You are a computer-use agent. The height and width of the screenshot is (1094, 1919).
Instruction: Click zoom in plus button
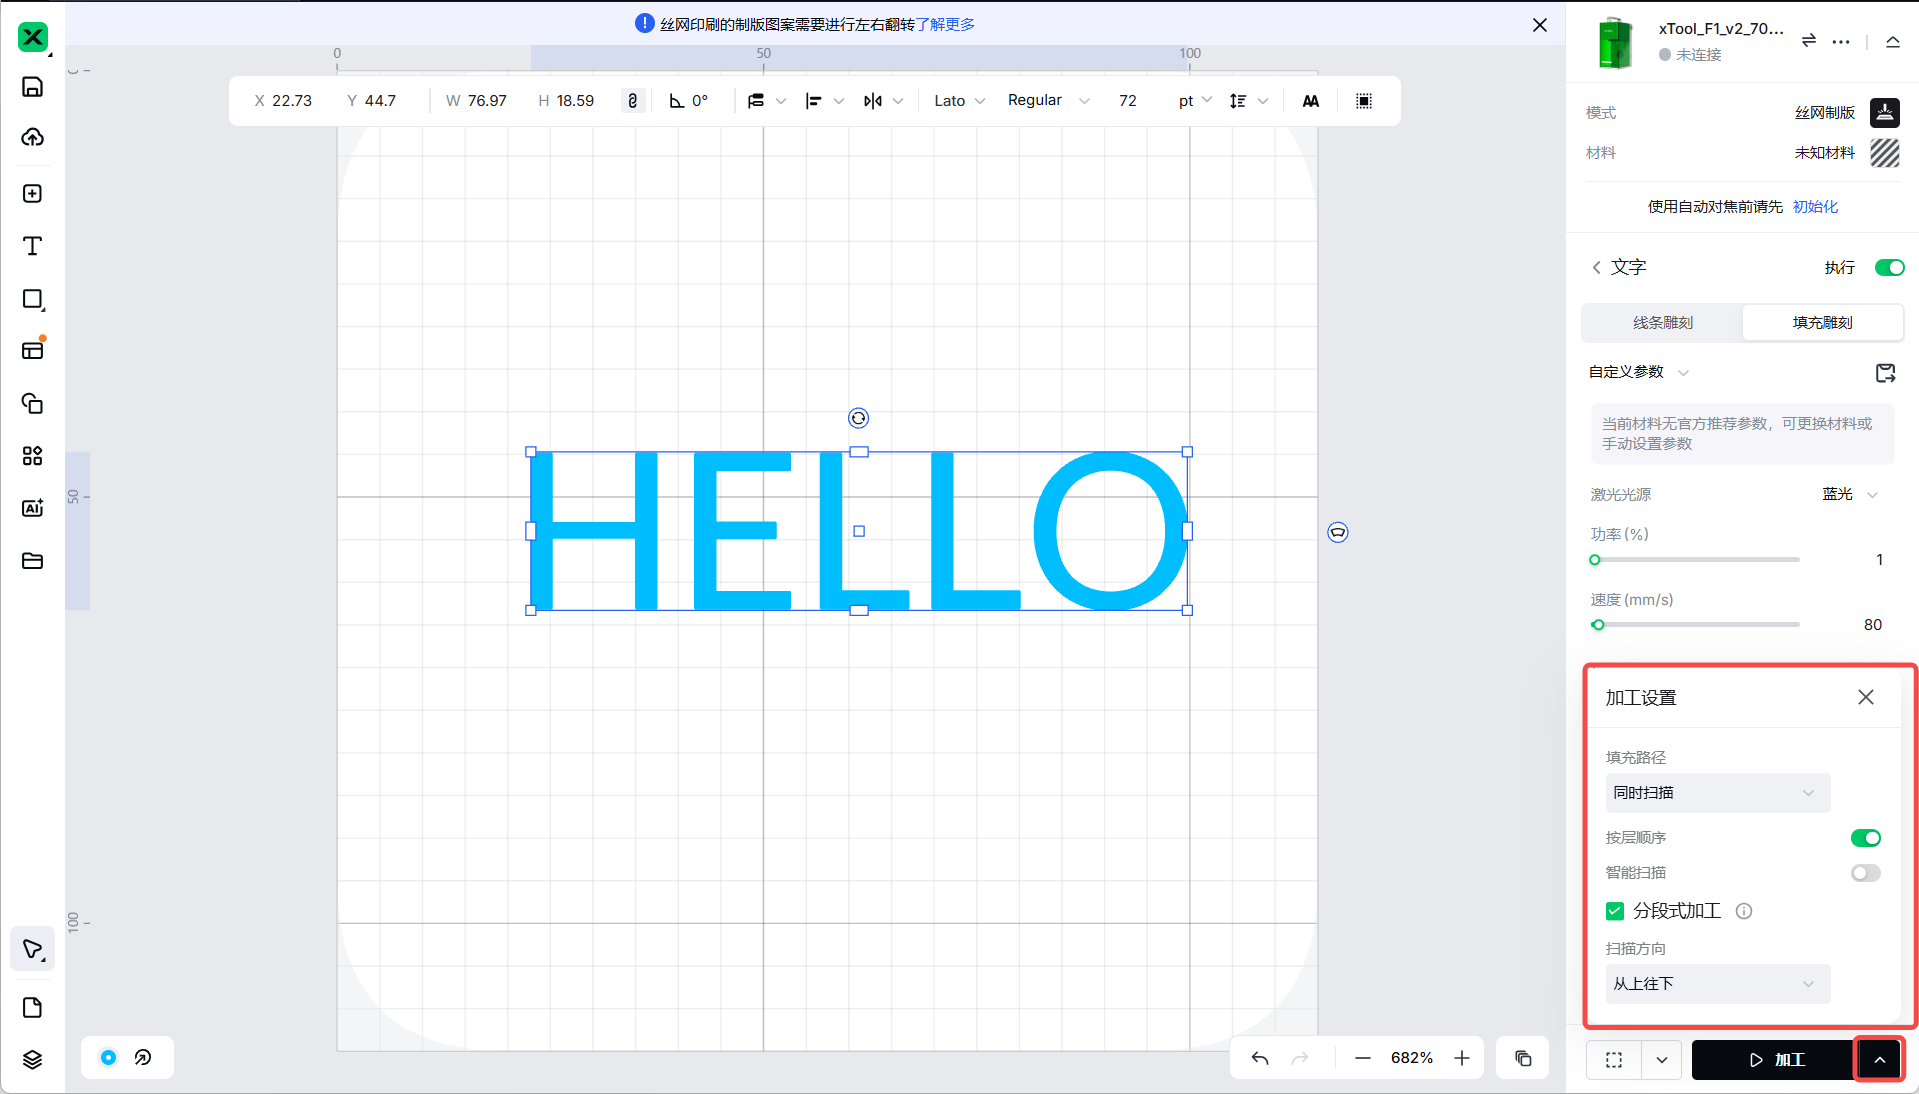1462,1058
